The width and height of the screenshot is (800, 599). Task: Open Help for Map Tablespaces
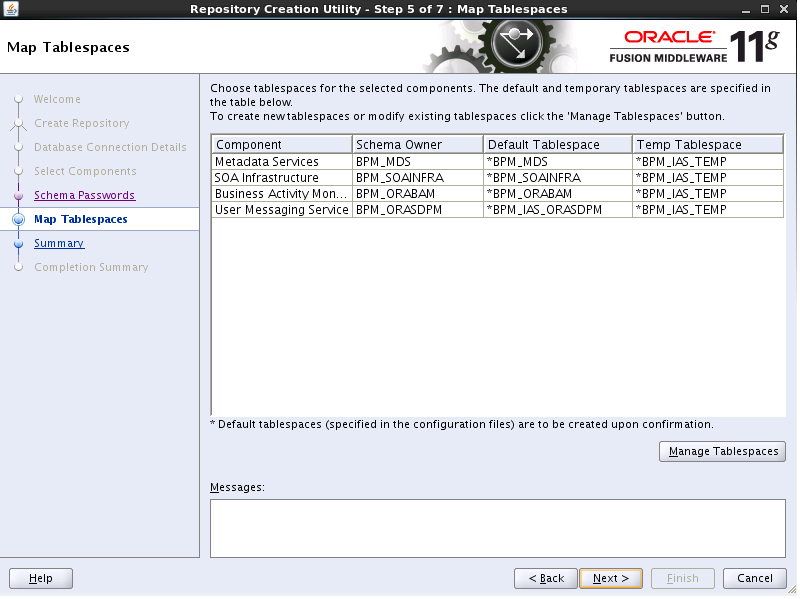41,580
